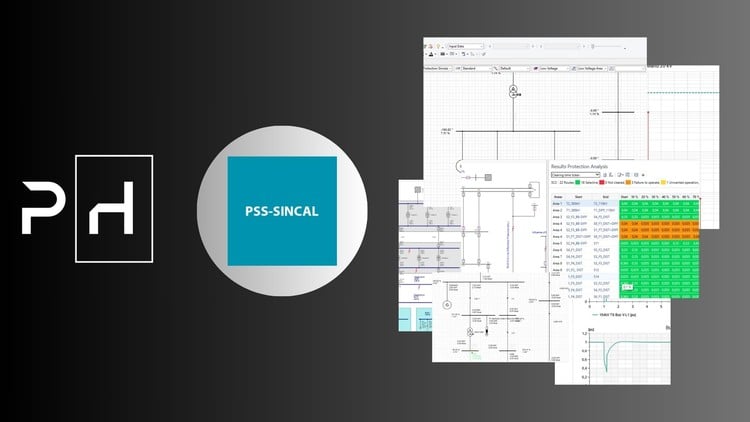Click the VMAX TS Bus V L1 chart legend
Viewport: 750px width, 422px height.
(614, 315)
